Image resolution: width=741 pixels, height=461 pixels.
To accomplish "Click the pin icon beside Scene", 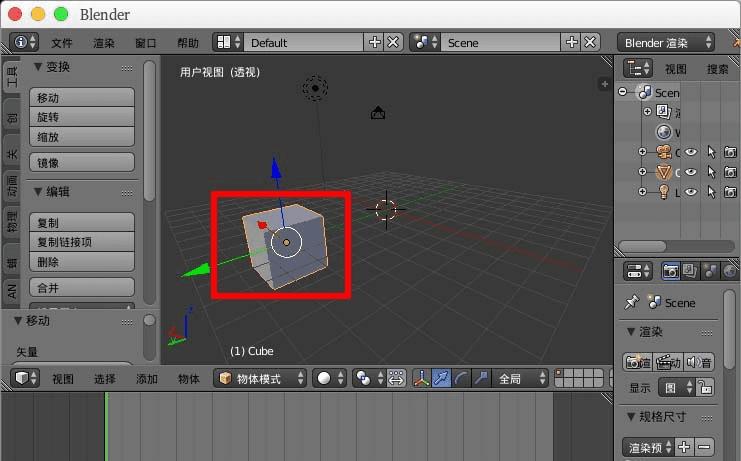I will (x=631, y=302).
